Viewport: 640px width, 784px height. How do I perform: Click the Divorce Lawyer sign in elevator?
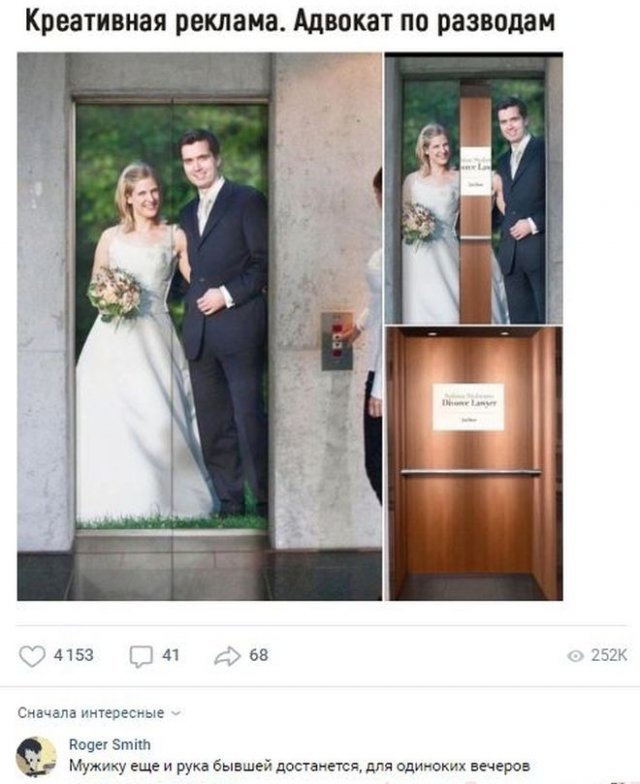tap(468, 406)
